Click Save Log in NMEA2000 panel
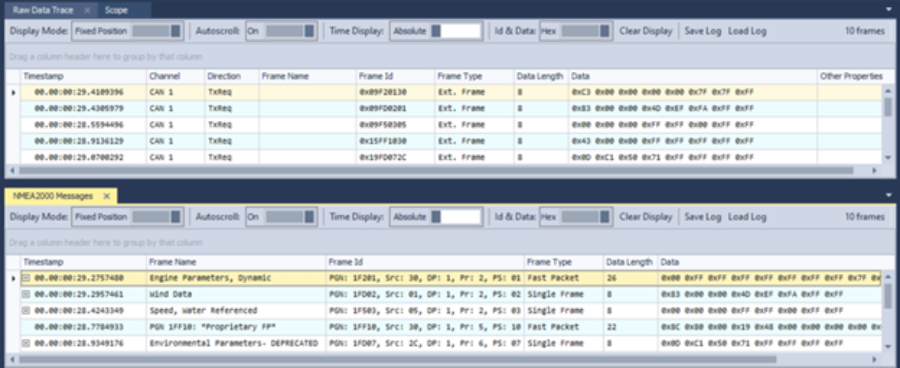Image resolution: width=900 pixels, height=368 pixels. (703, 217)
